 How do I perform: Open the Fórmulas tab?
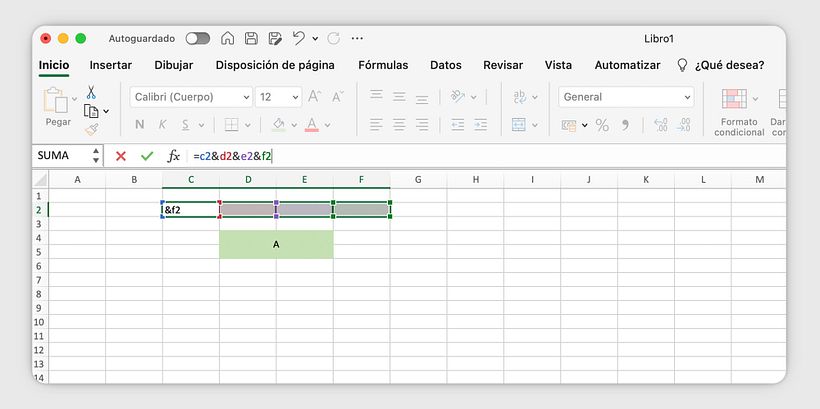[x=383, y=65]
